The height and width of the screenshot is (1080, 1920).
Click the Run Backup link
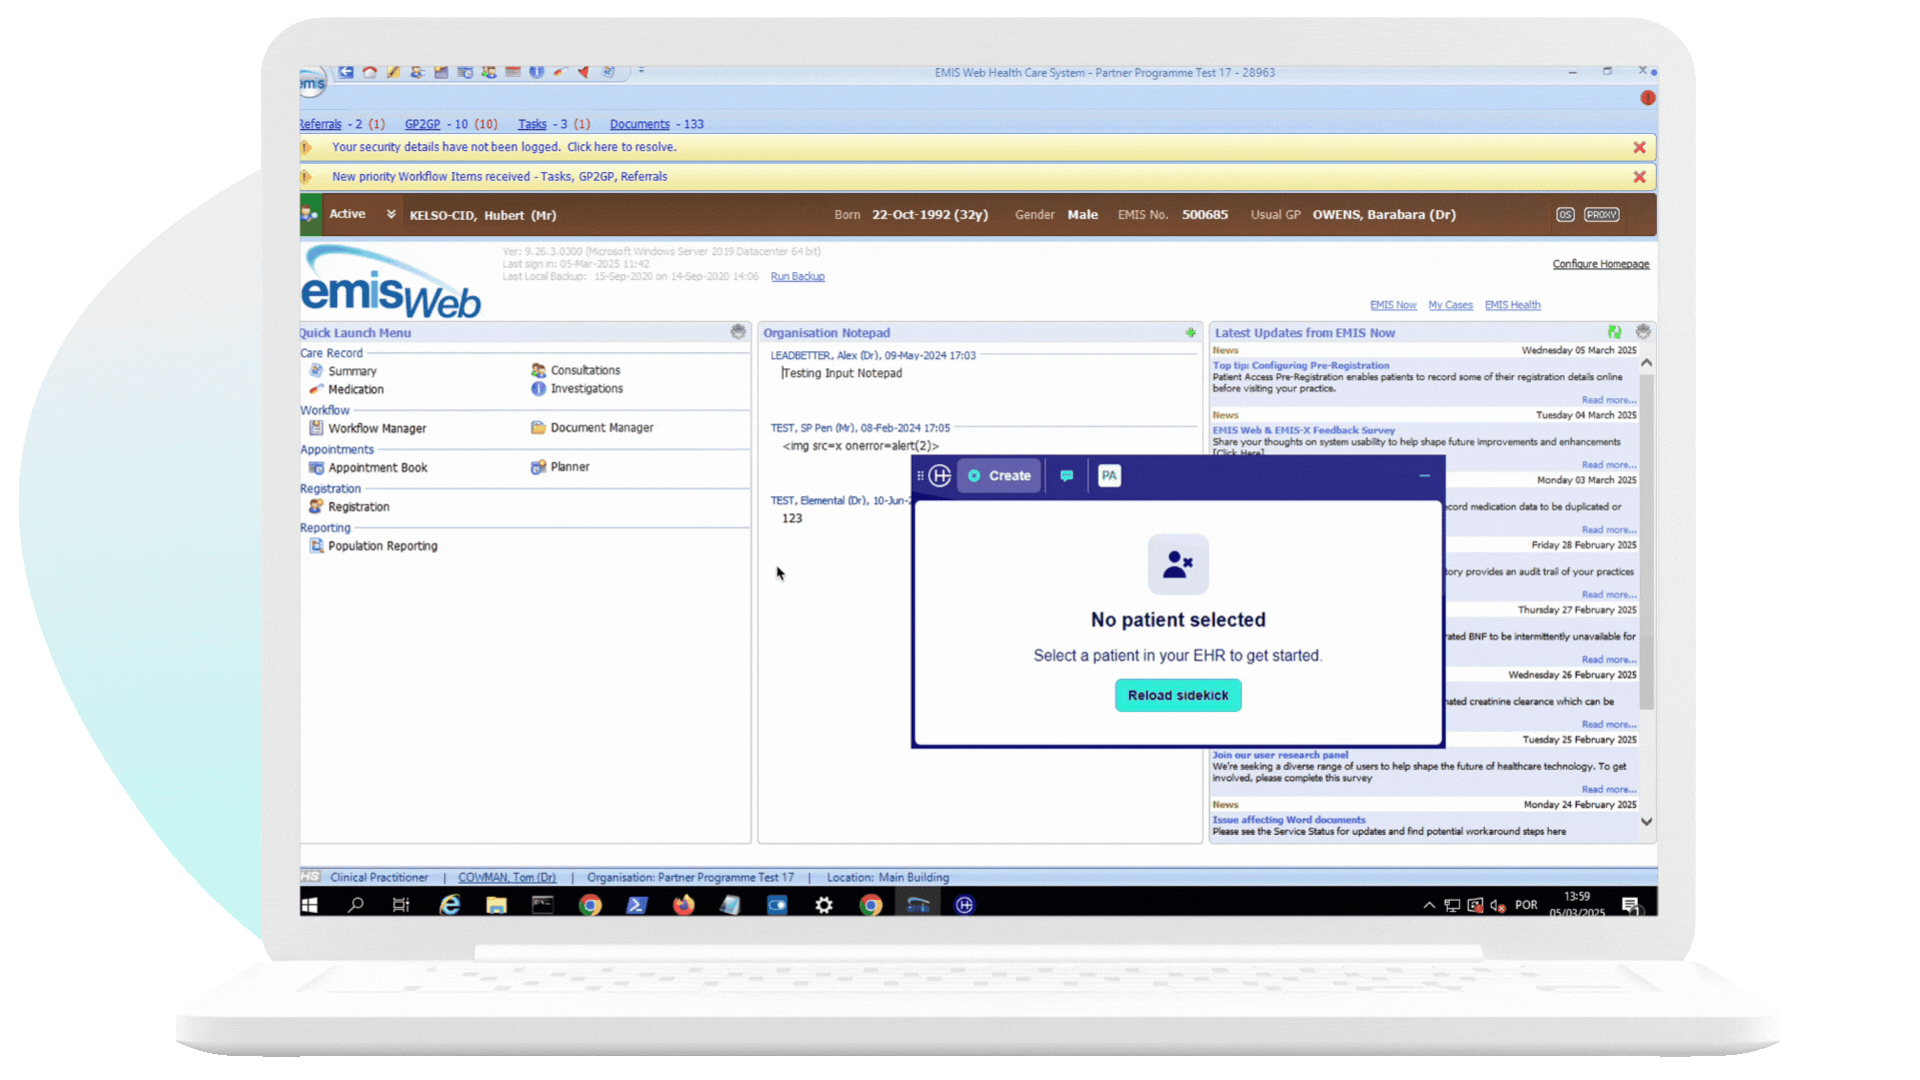[797, 277]
